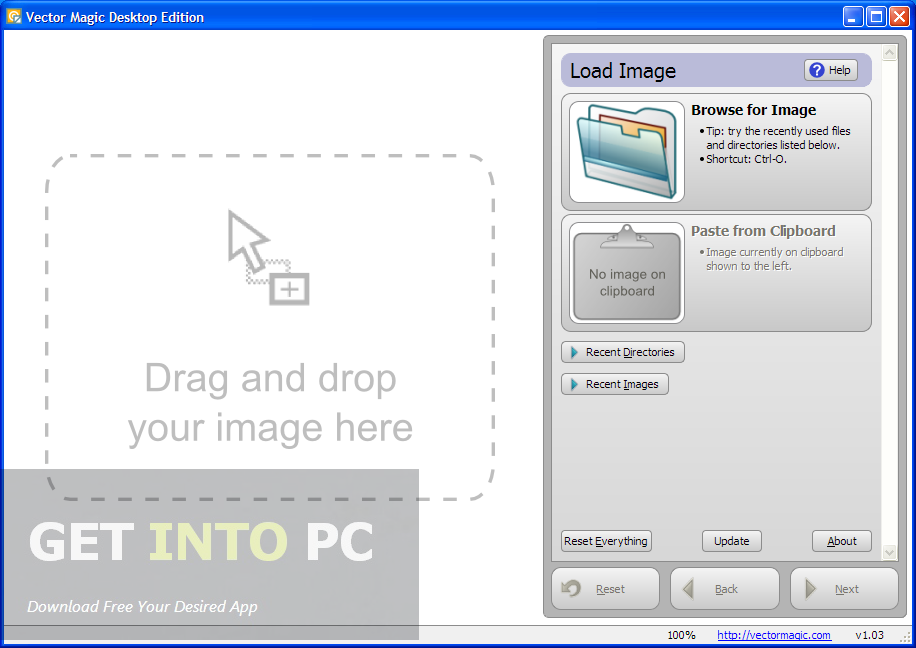Expand the Recent Images list
This screenshot has width=916, height=648.
pyautogui.click(x=614, y=384)
